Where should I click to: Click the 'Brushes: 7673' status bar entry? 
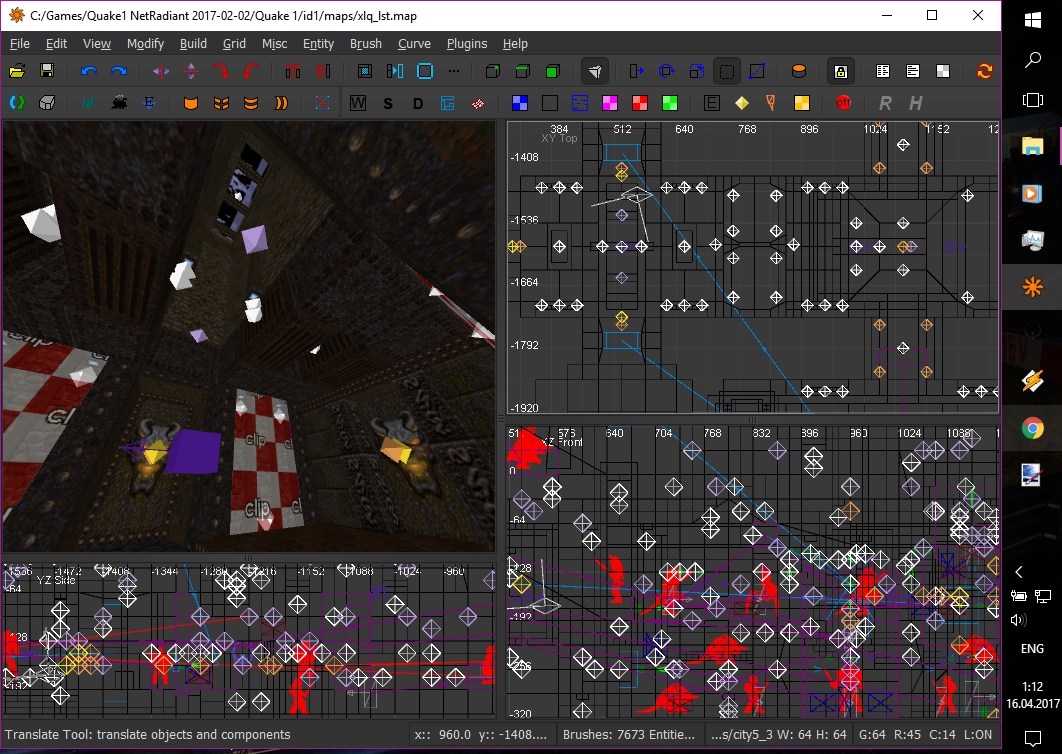[629, 734]
